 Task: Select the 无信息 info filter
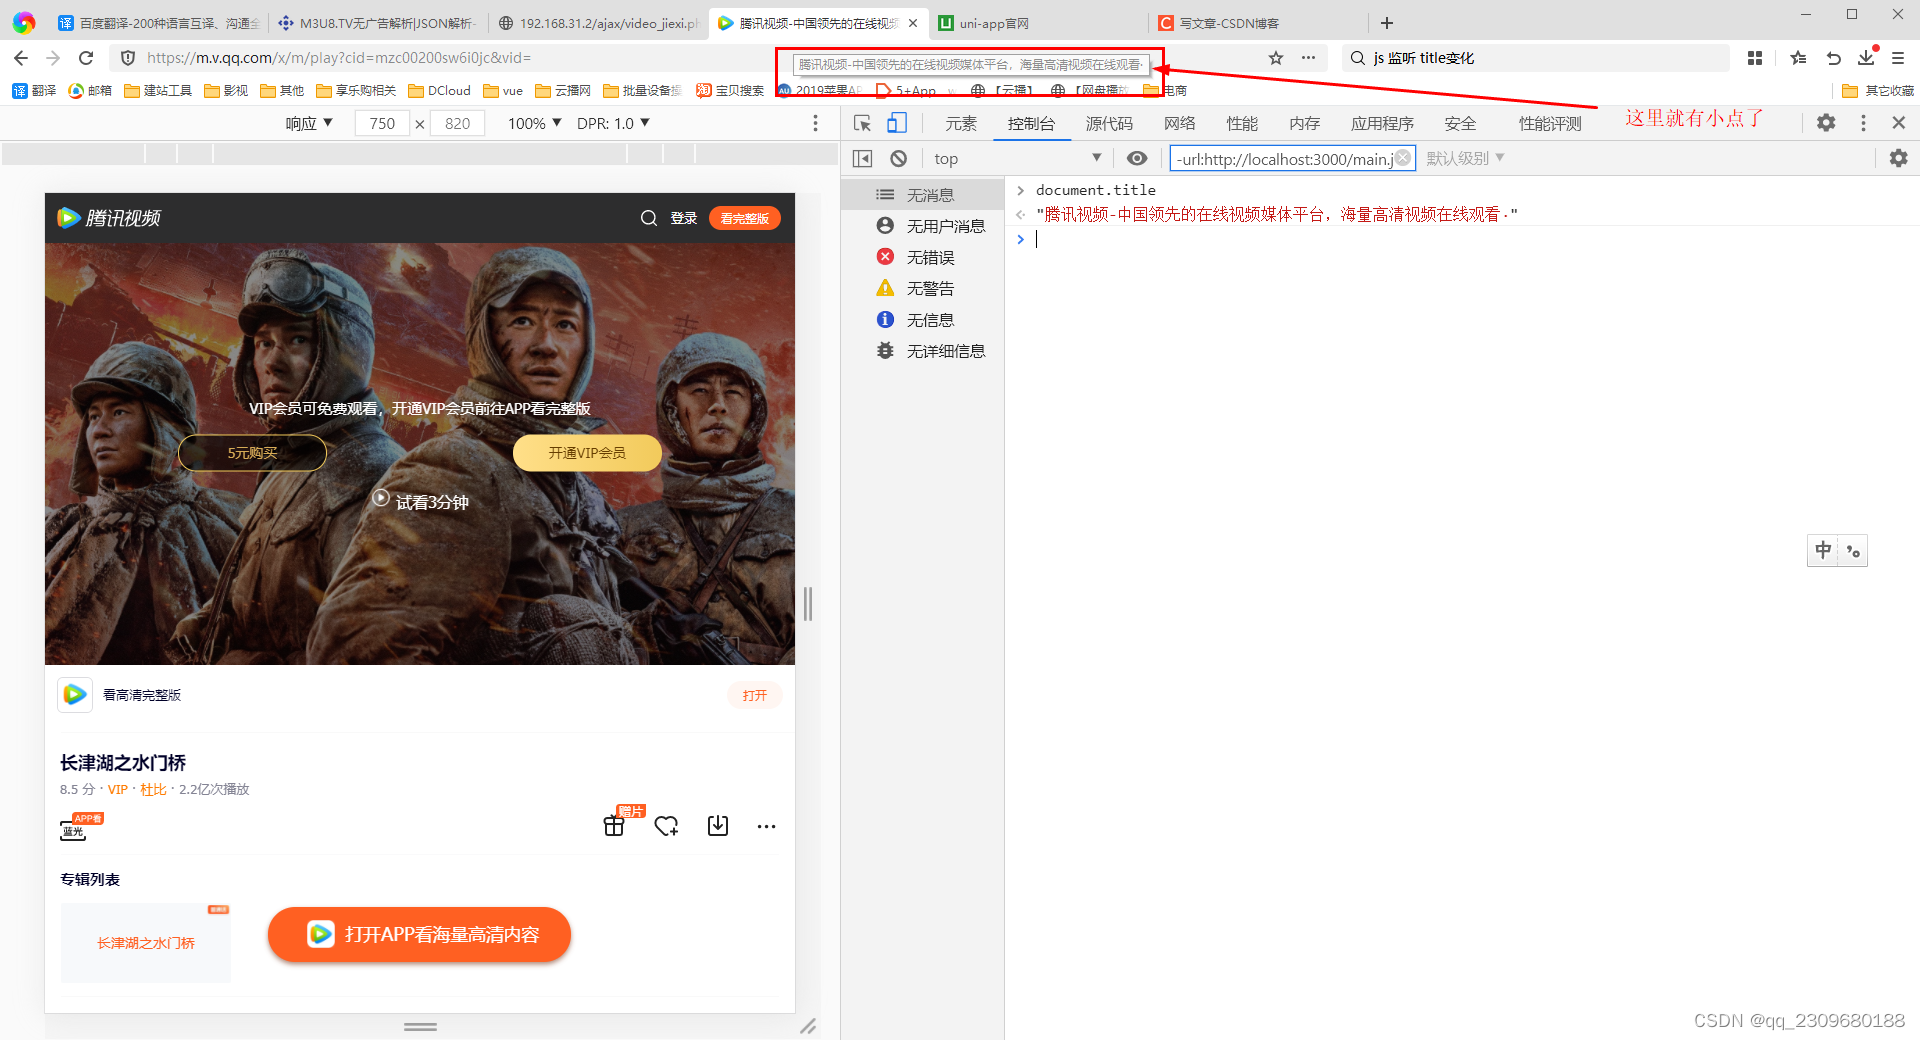[x=923, y=320]
